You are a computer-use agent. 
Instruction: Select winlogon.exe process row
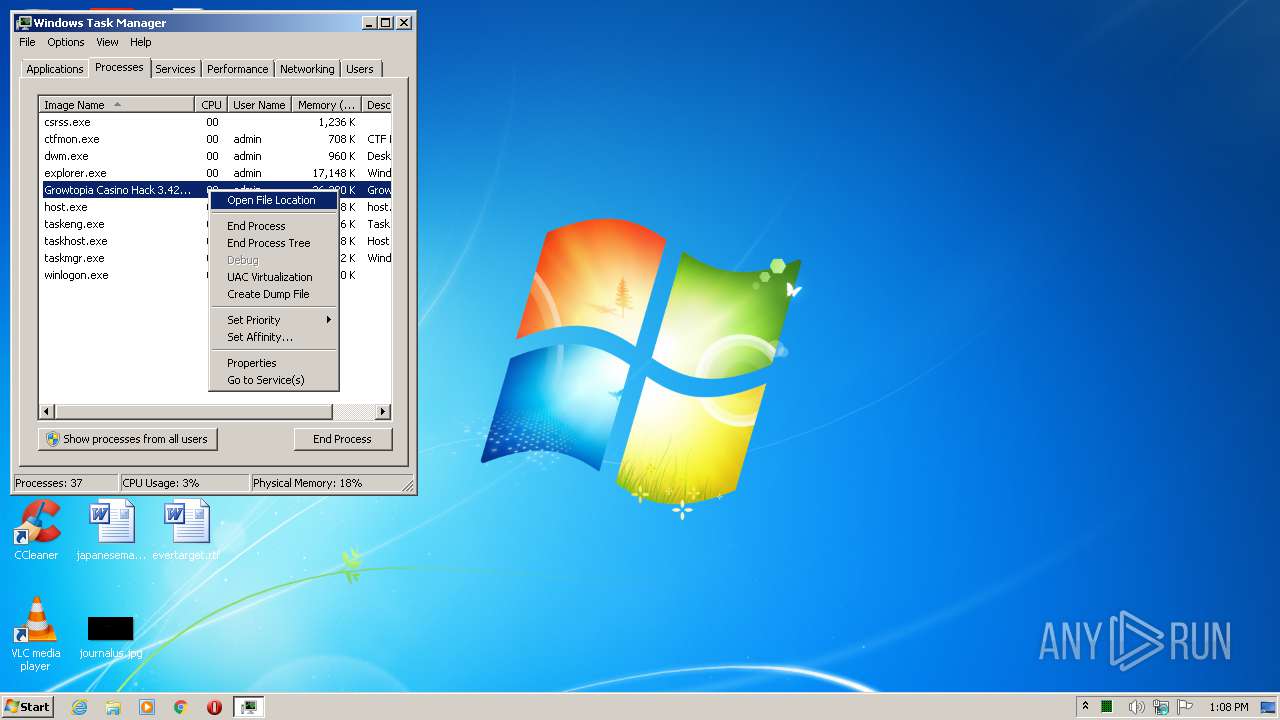click(x=124, y=275)
